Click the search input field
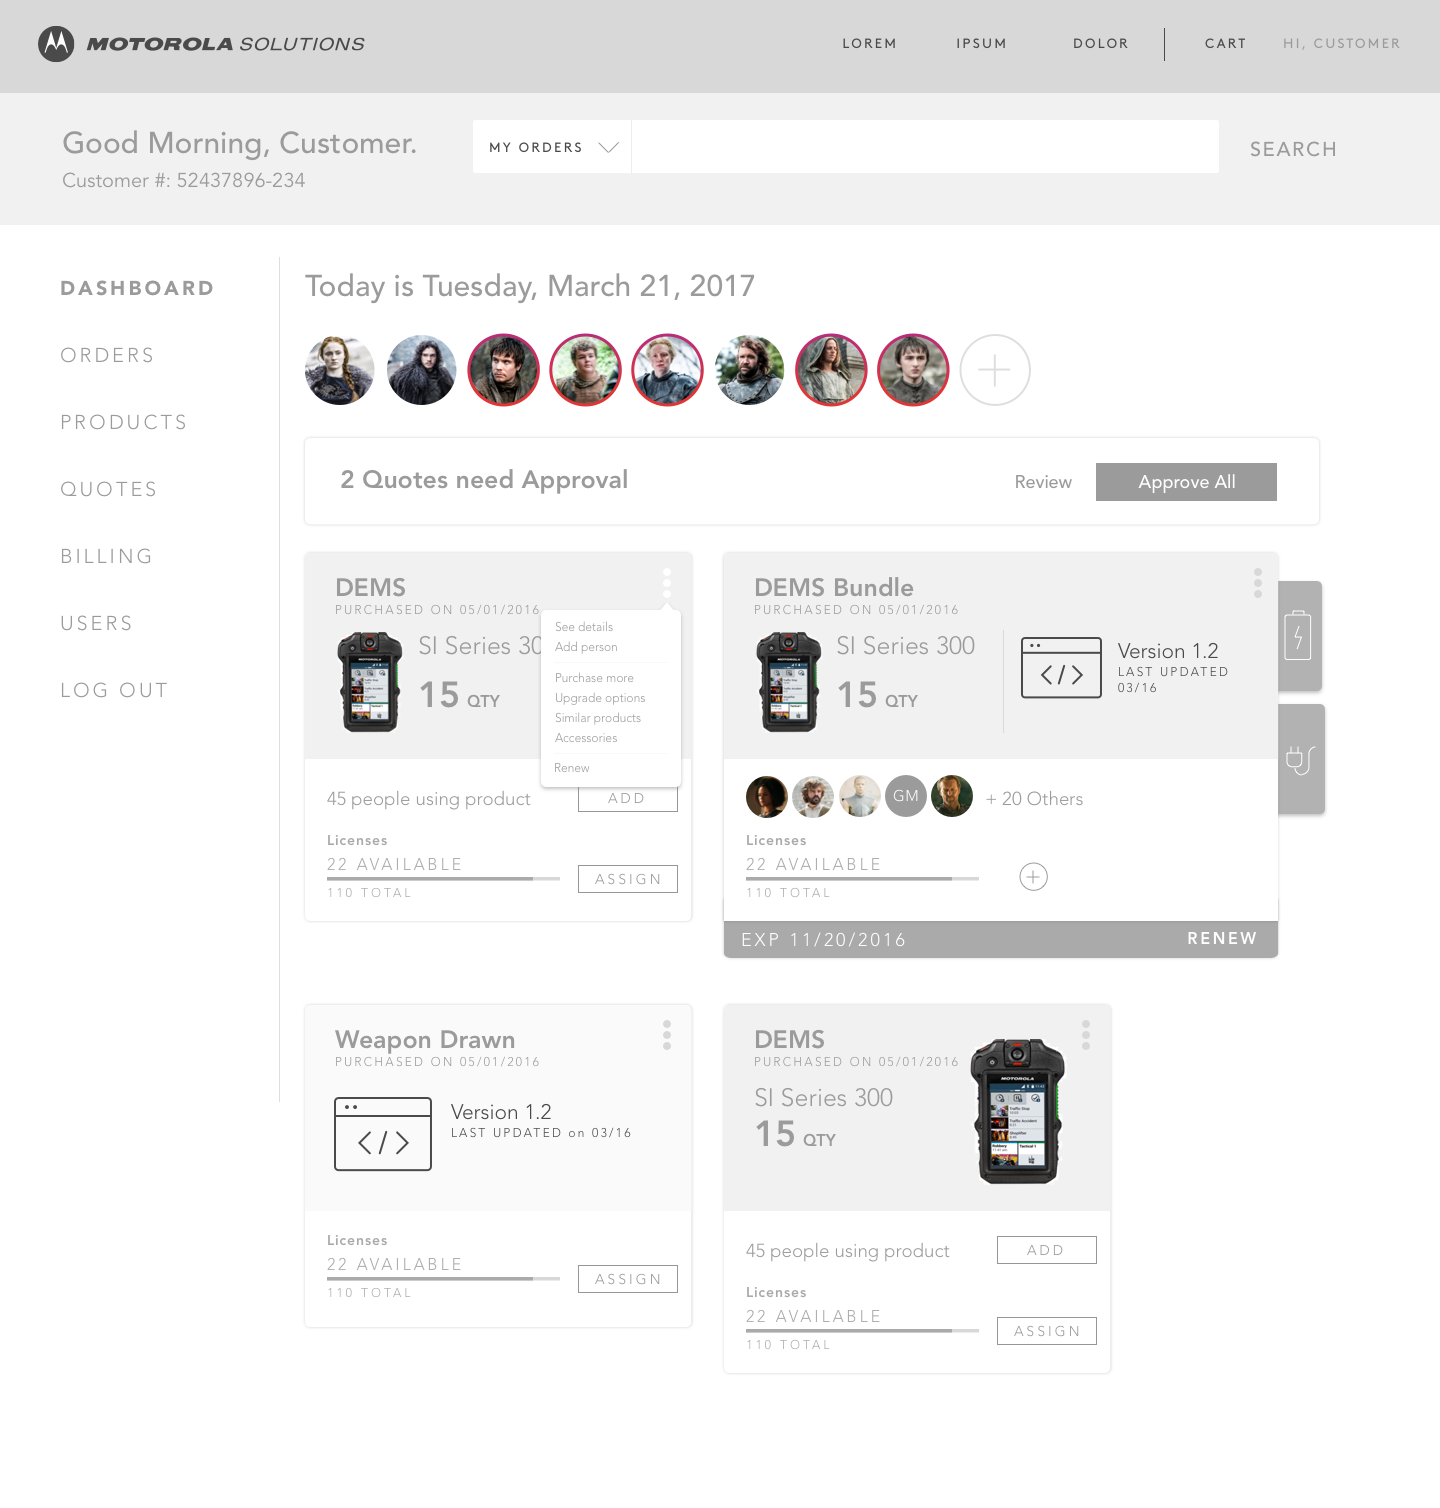The image size is (1440, 1508). pyautogui.click(x=925, y=147)
